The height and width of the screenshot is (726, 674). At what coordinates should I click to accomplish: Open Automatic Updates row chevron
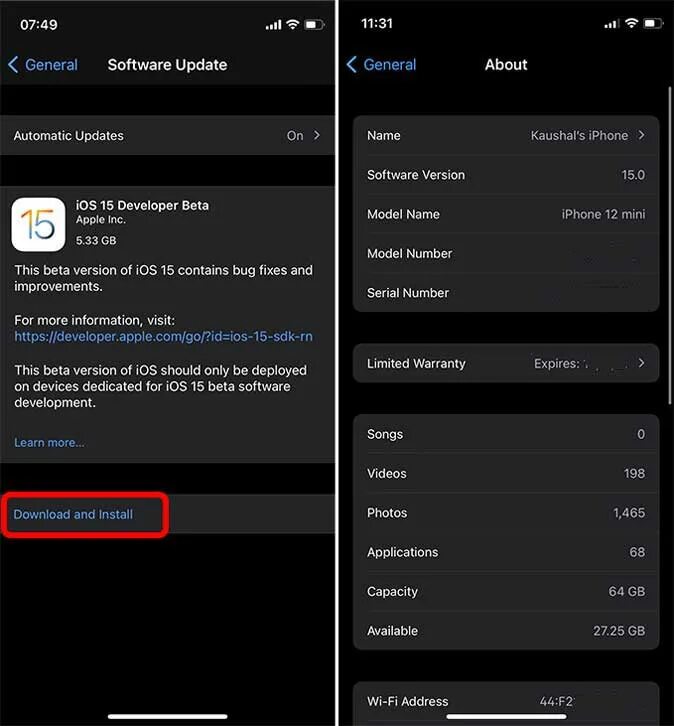coord(317,136)
